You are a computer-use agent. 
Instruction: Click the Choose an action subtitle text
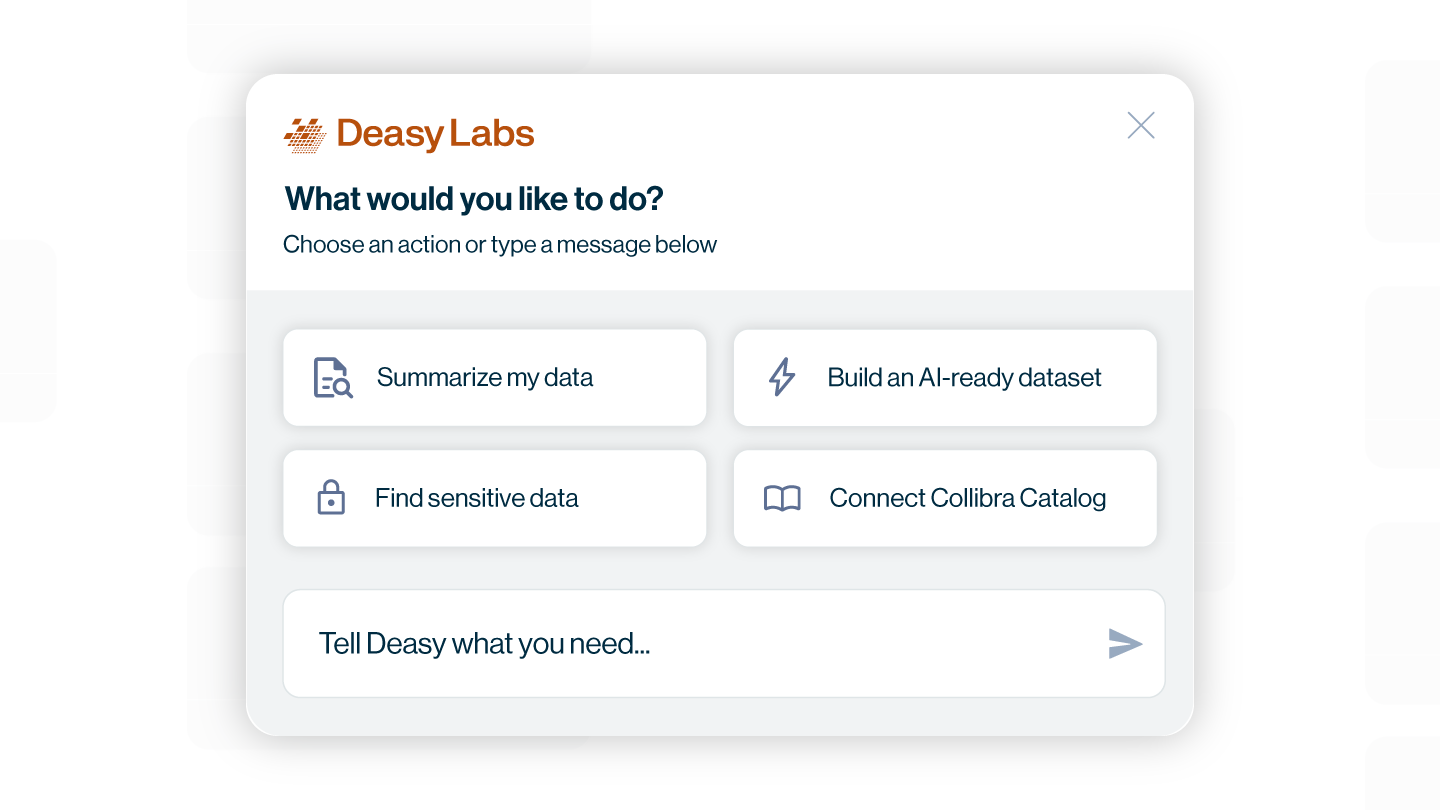pos(500,244)
